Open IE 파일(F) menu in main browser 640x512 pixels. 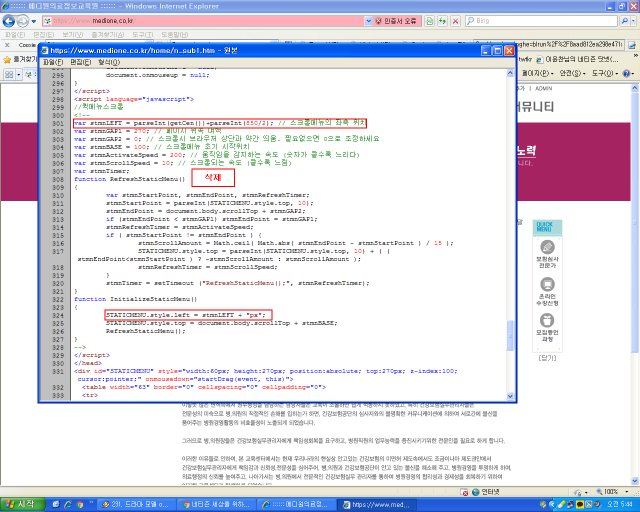(x=15, y=35)
